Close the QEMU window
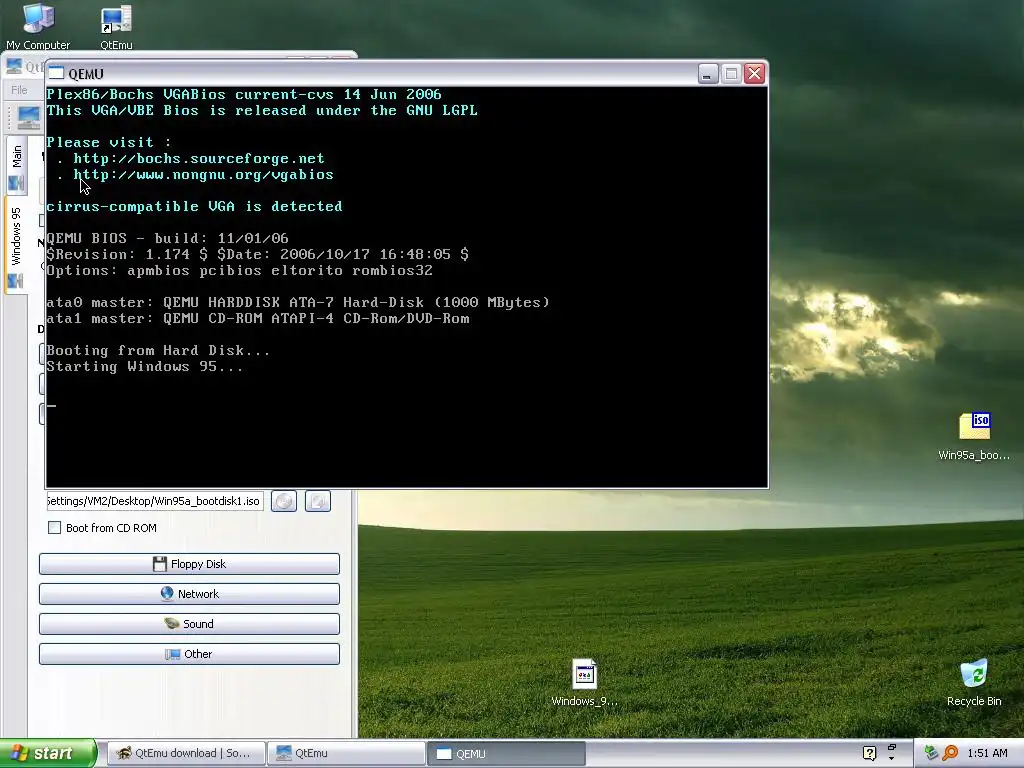This screenshot has width=1024, height=768. point(755,74)
